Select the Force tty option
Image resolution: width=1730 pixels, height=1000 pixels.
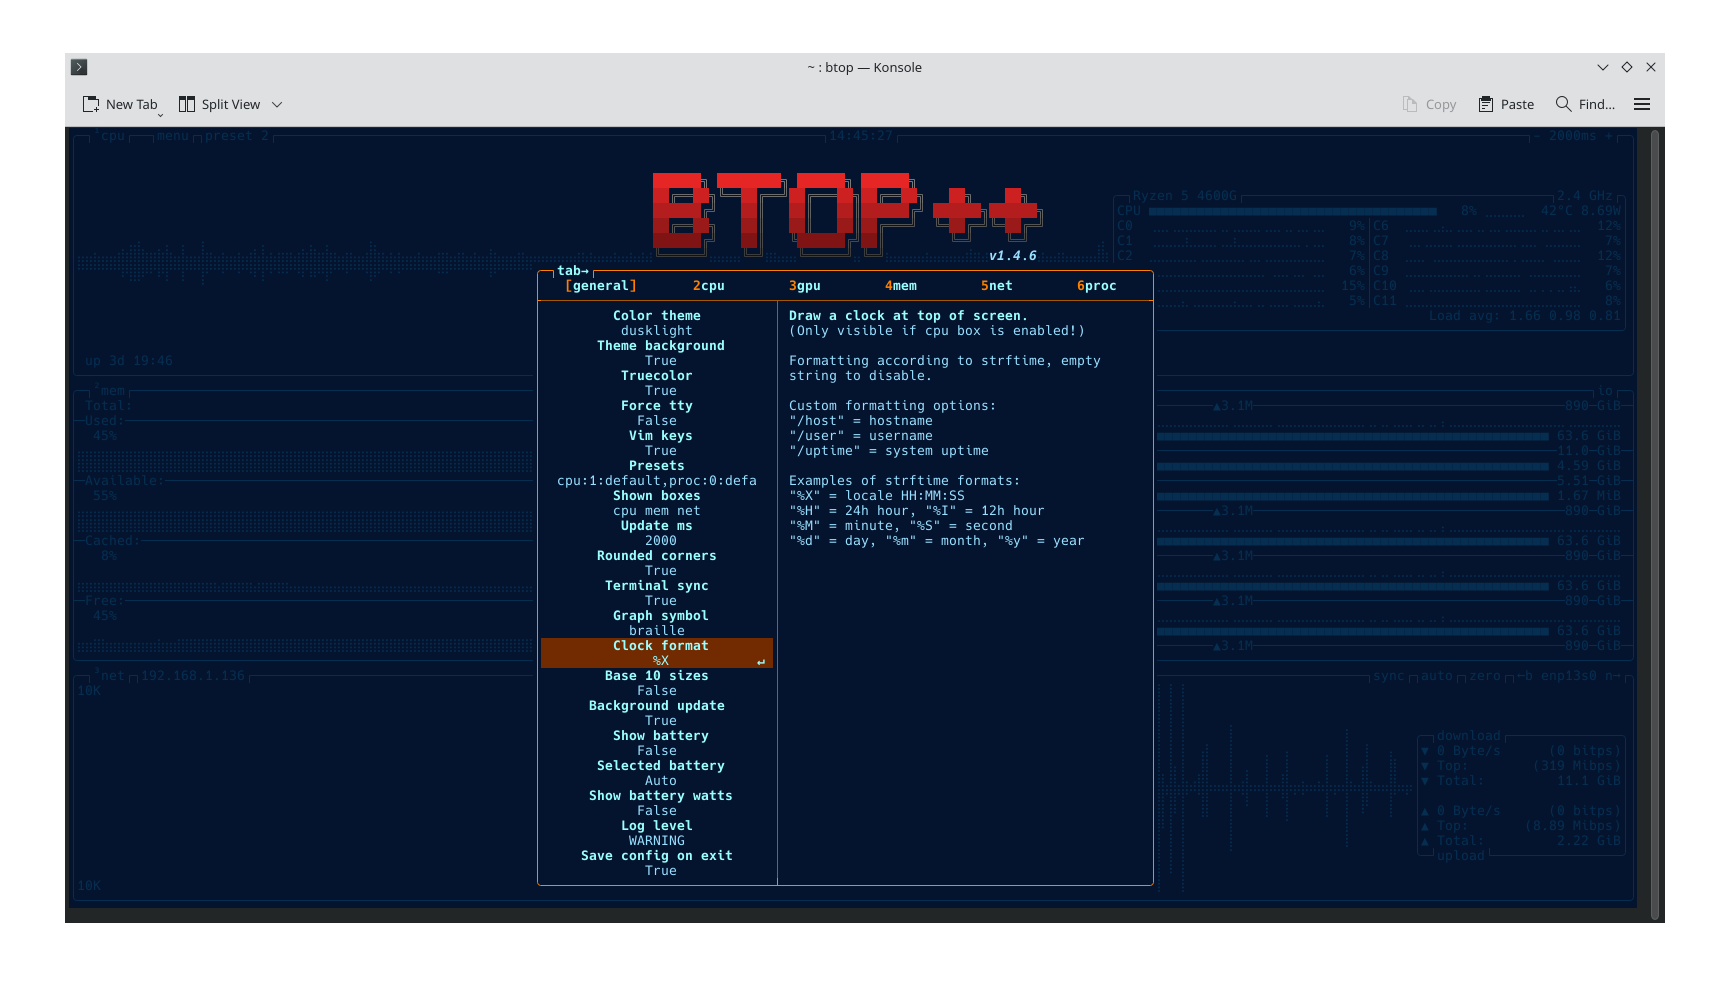click(657, 406)
